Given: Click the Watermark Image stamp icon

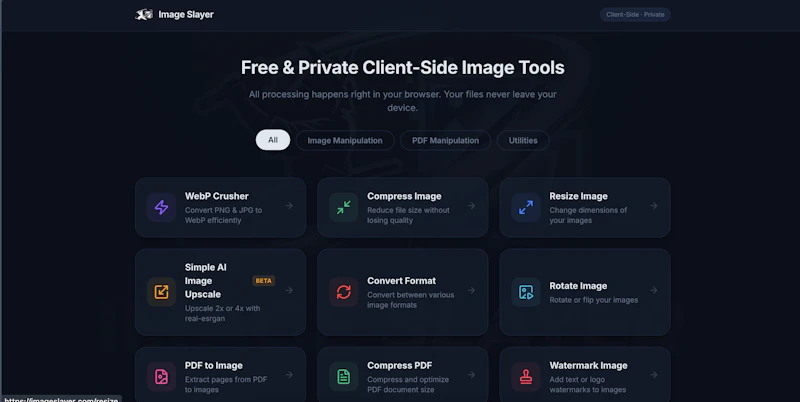Looking at the screenshot, I should 526,376.
